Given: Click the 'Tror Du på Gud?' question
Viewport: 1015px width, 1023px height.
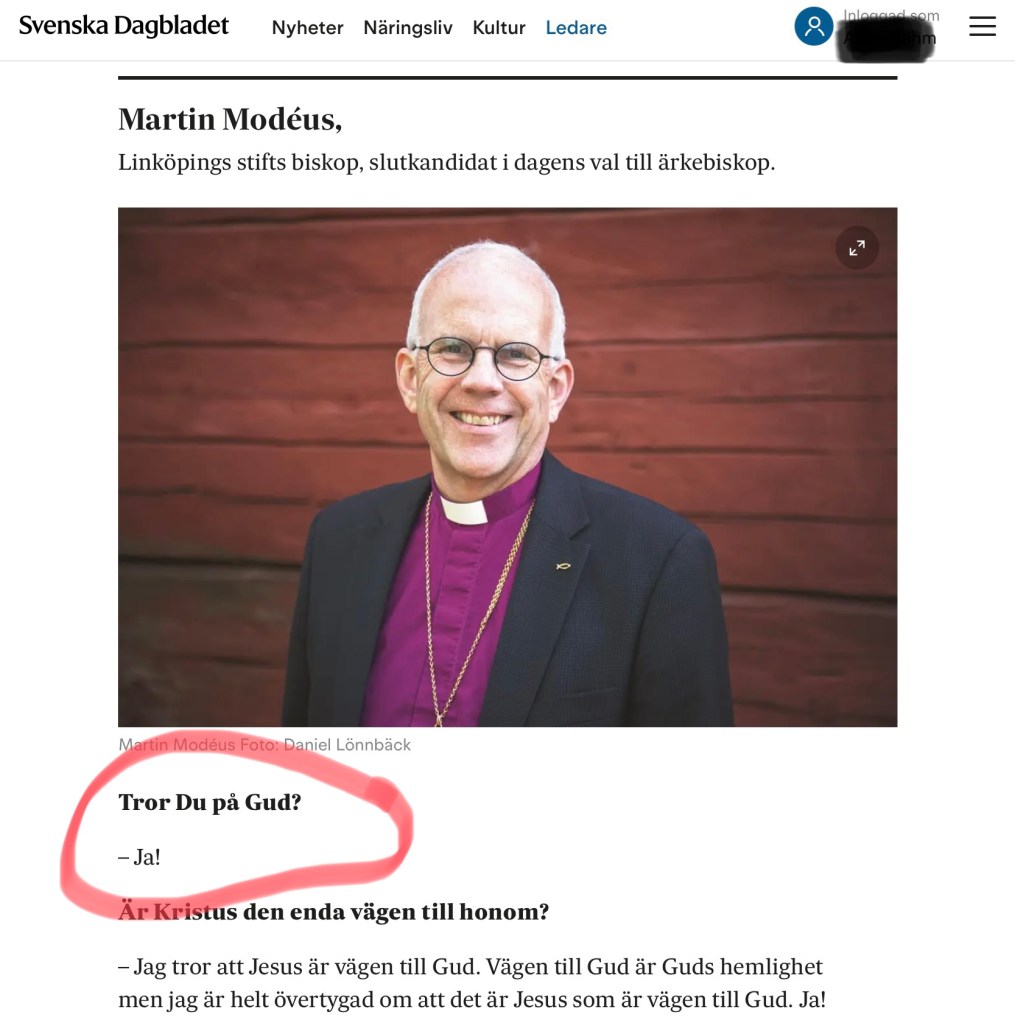Looking at the screenshot, I should 209,802.
